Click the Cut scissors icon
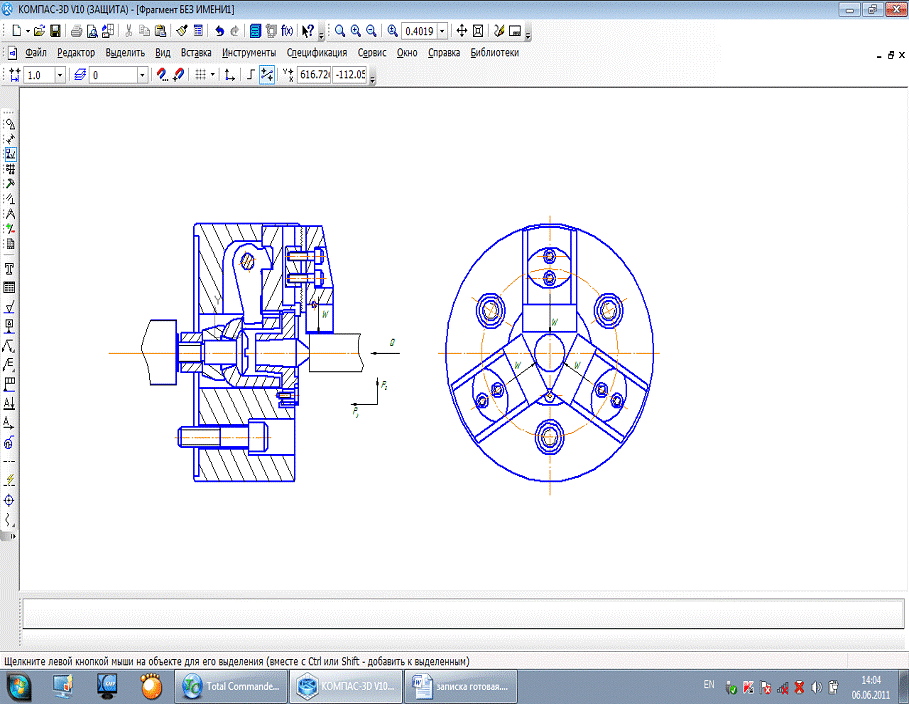 pyautogui.click(x=129, y=31)
